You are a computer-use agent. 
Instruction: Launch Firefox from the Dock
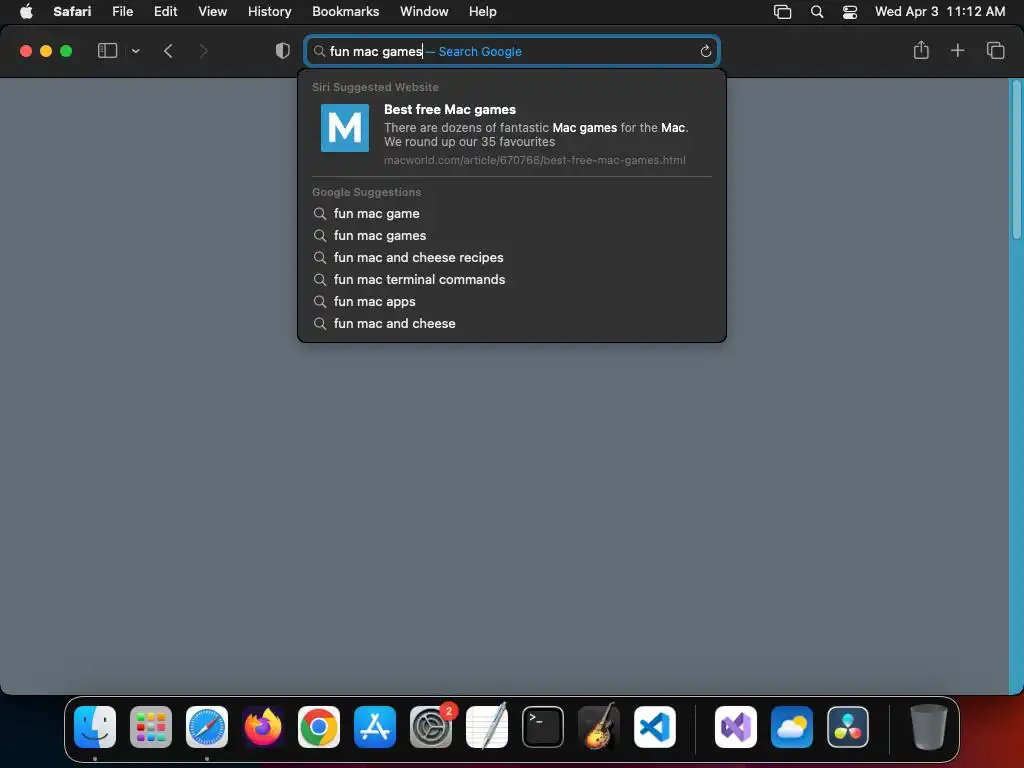tap(263, 727)
